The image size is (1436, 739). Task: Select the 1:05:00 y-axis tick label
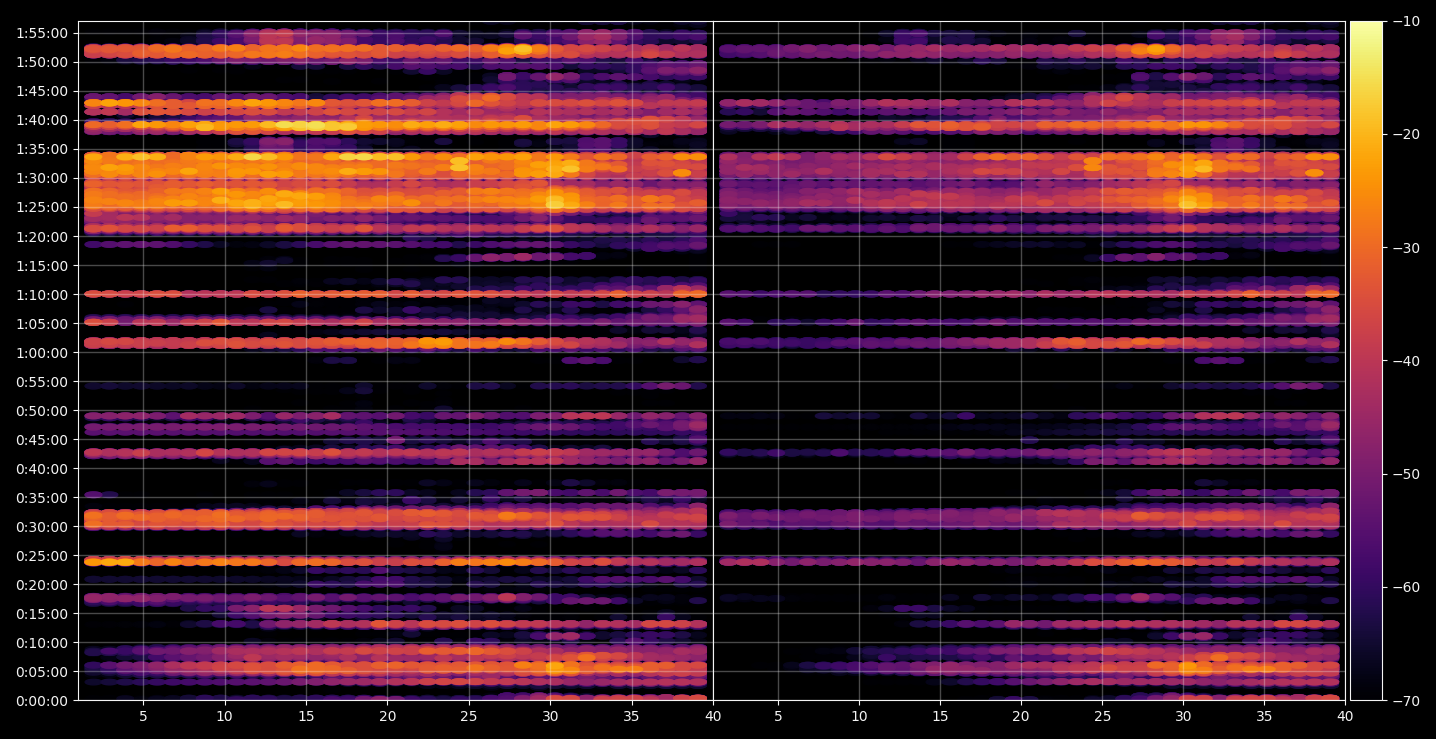pyautogui.click(x=42, y=324)
